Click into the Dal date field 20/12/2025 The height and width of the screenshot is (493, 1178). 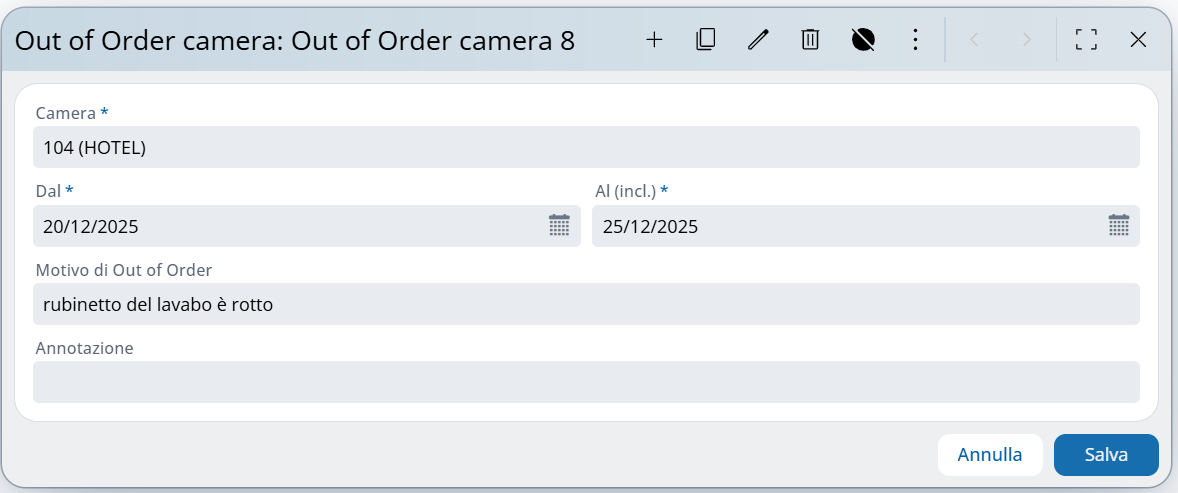[290, 226]
